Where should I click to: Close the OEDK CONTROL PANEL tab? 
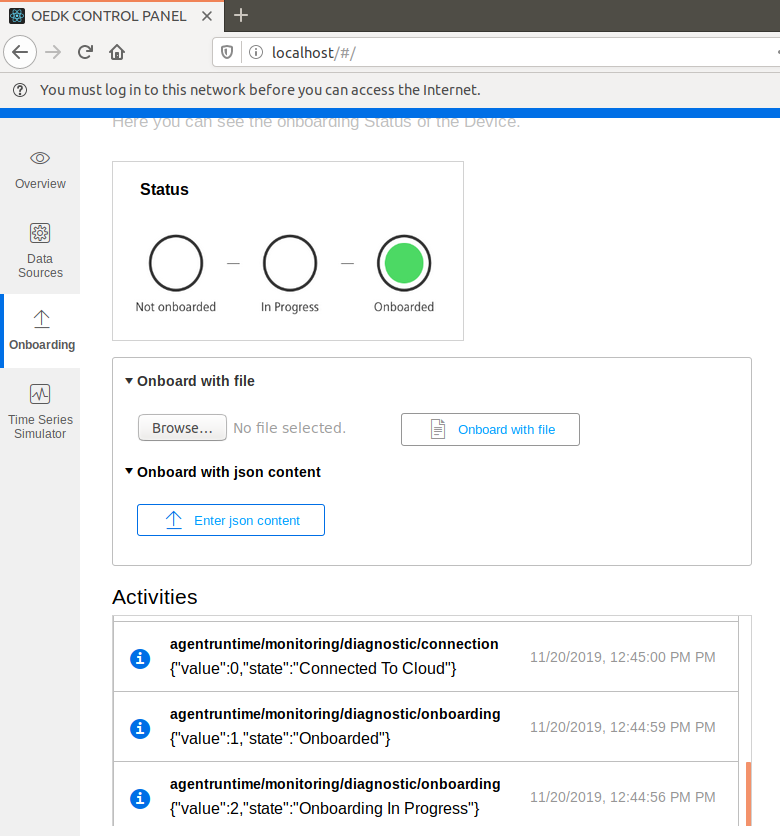207,17
